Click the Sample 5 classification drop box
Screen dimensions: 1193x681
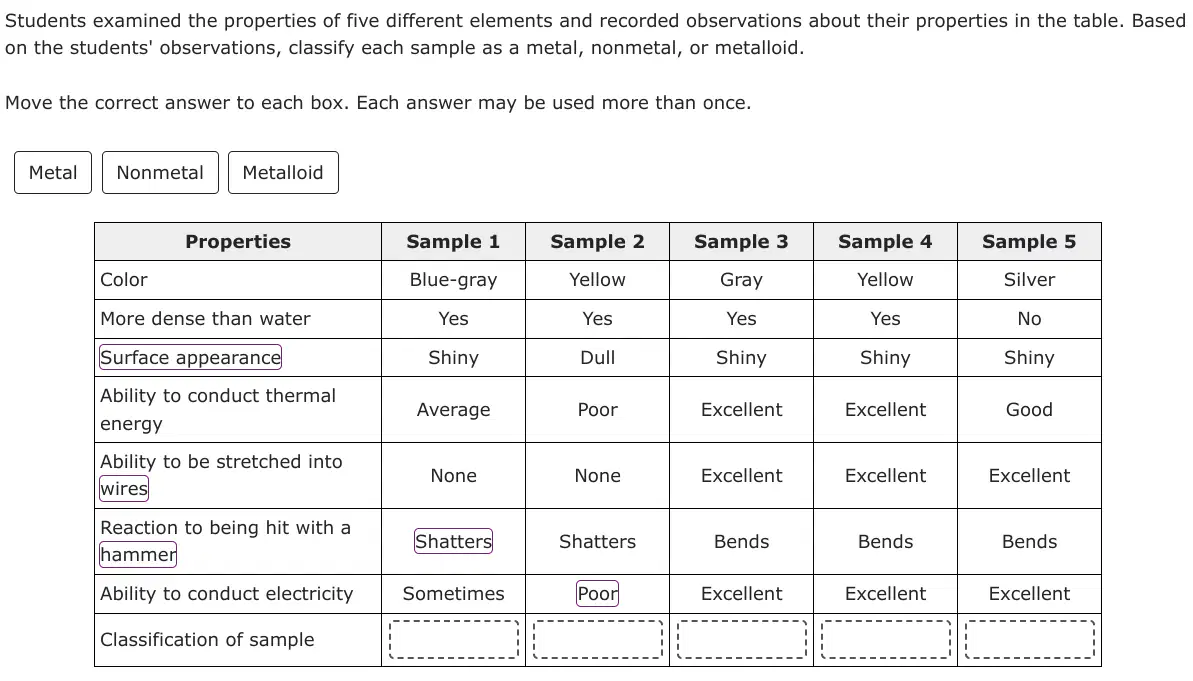(x=1029, y=640)
